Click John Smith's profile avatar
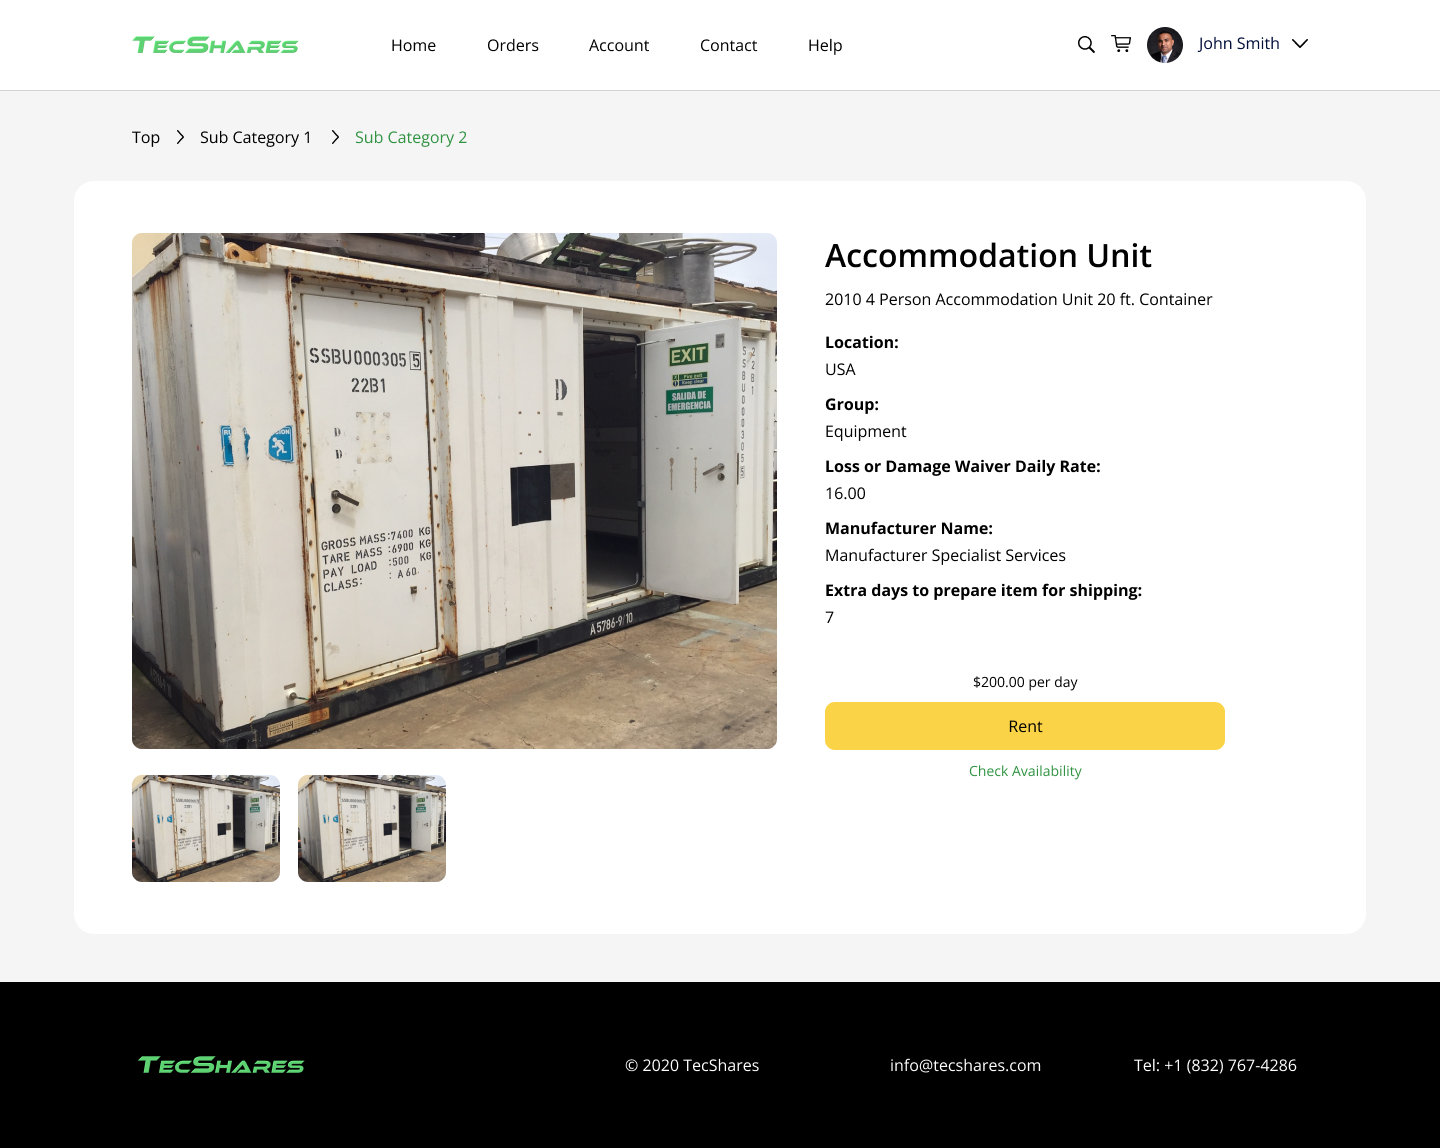The width and height of the screenshot is (1440, 1148). 1165,45
